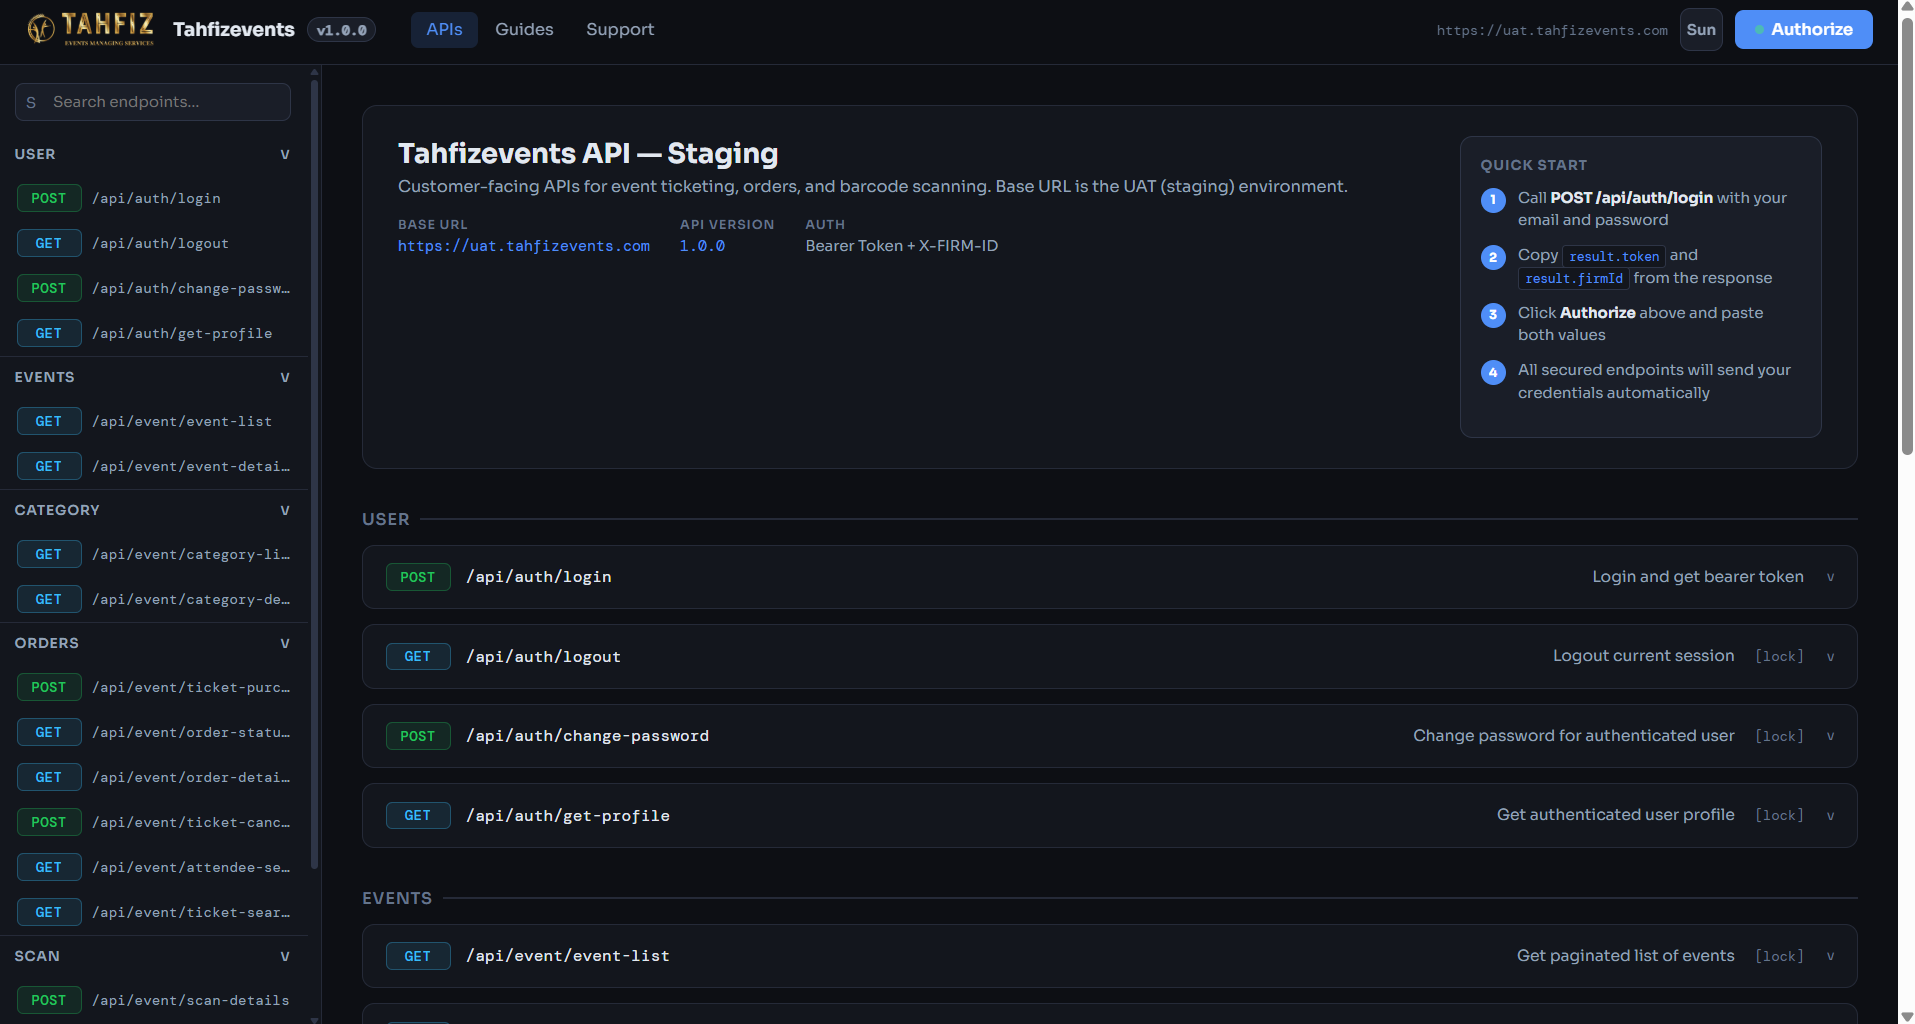Select sidebar GET /api/event/event-detail entry
This screenshot has width=1915, height=1024.
(x=153, y=466)
